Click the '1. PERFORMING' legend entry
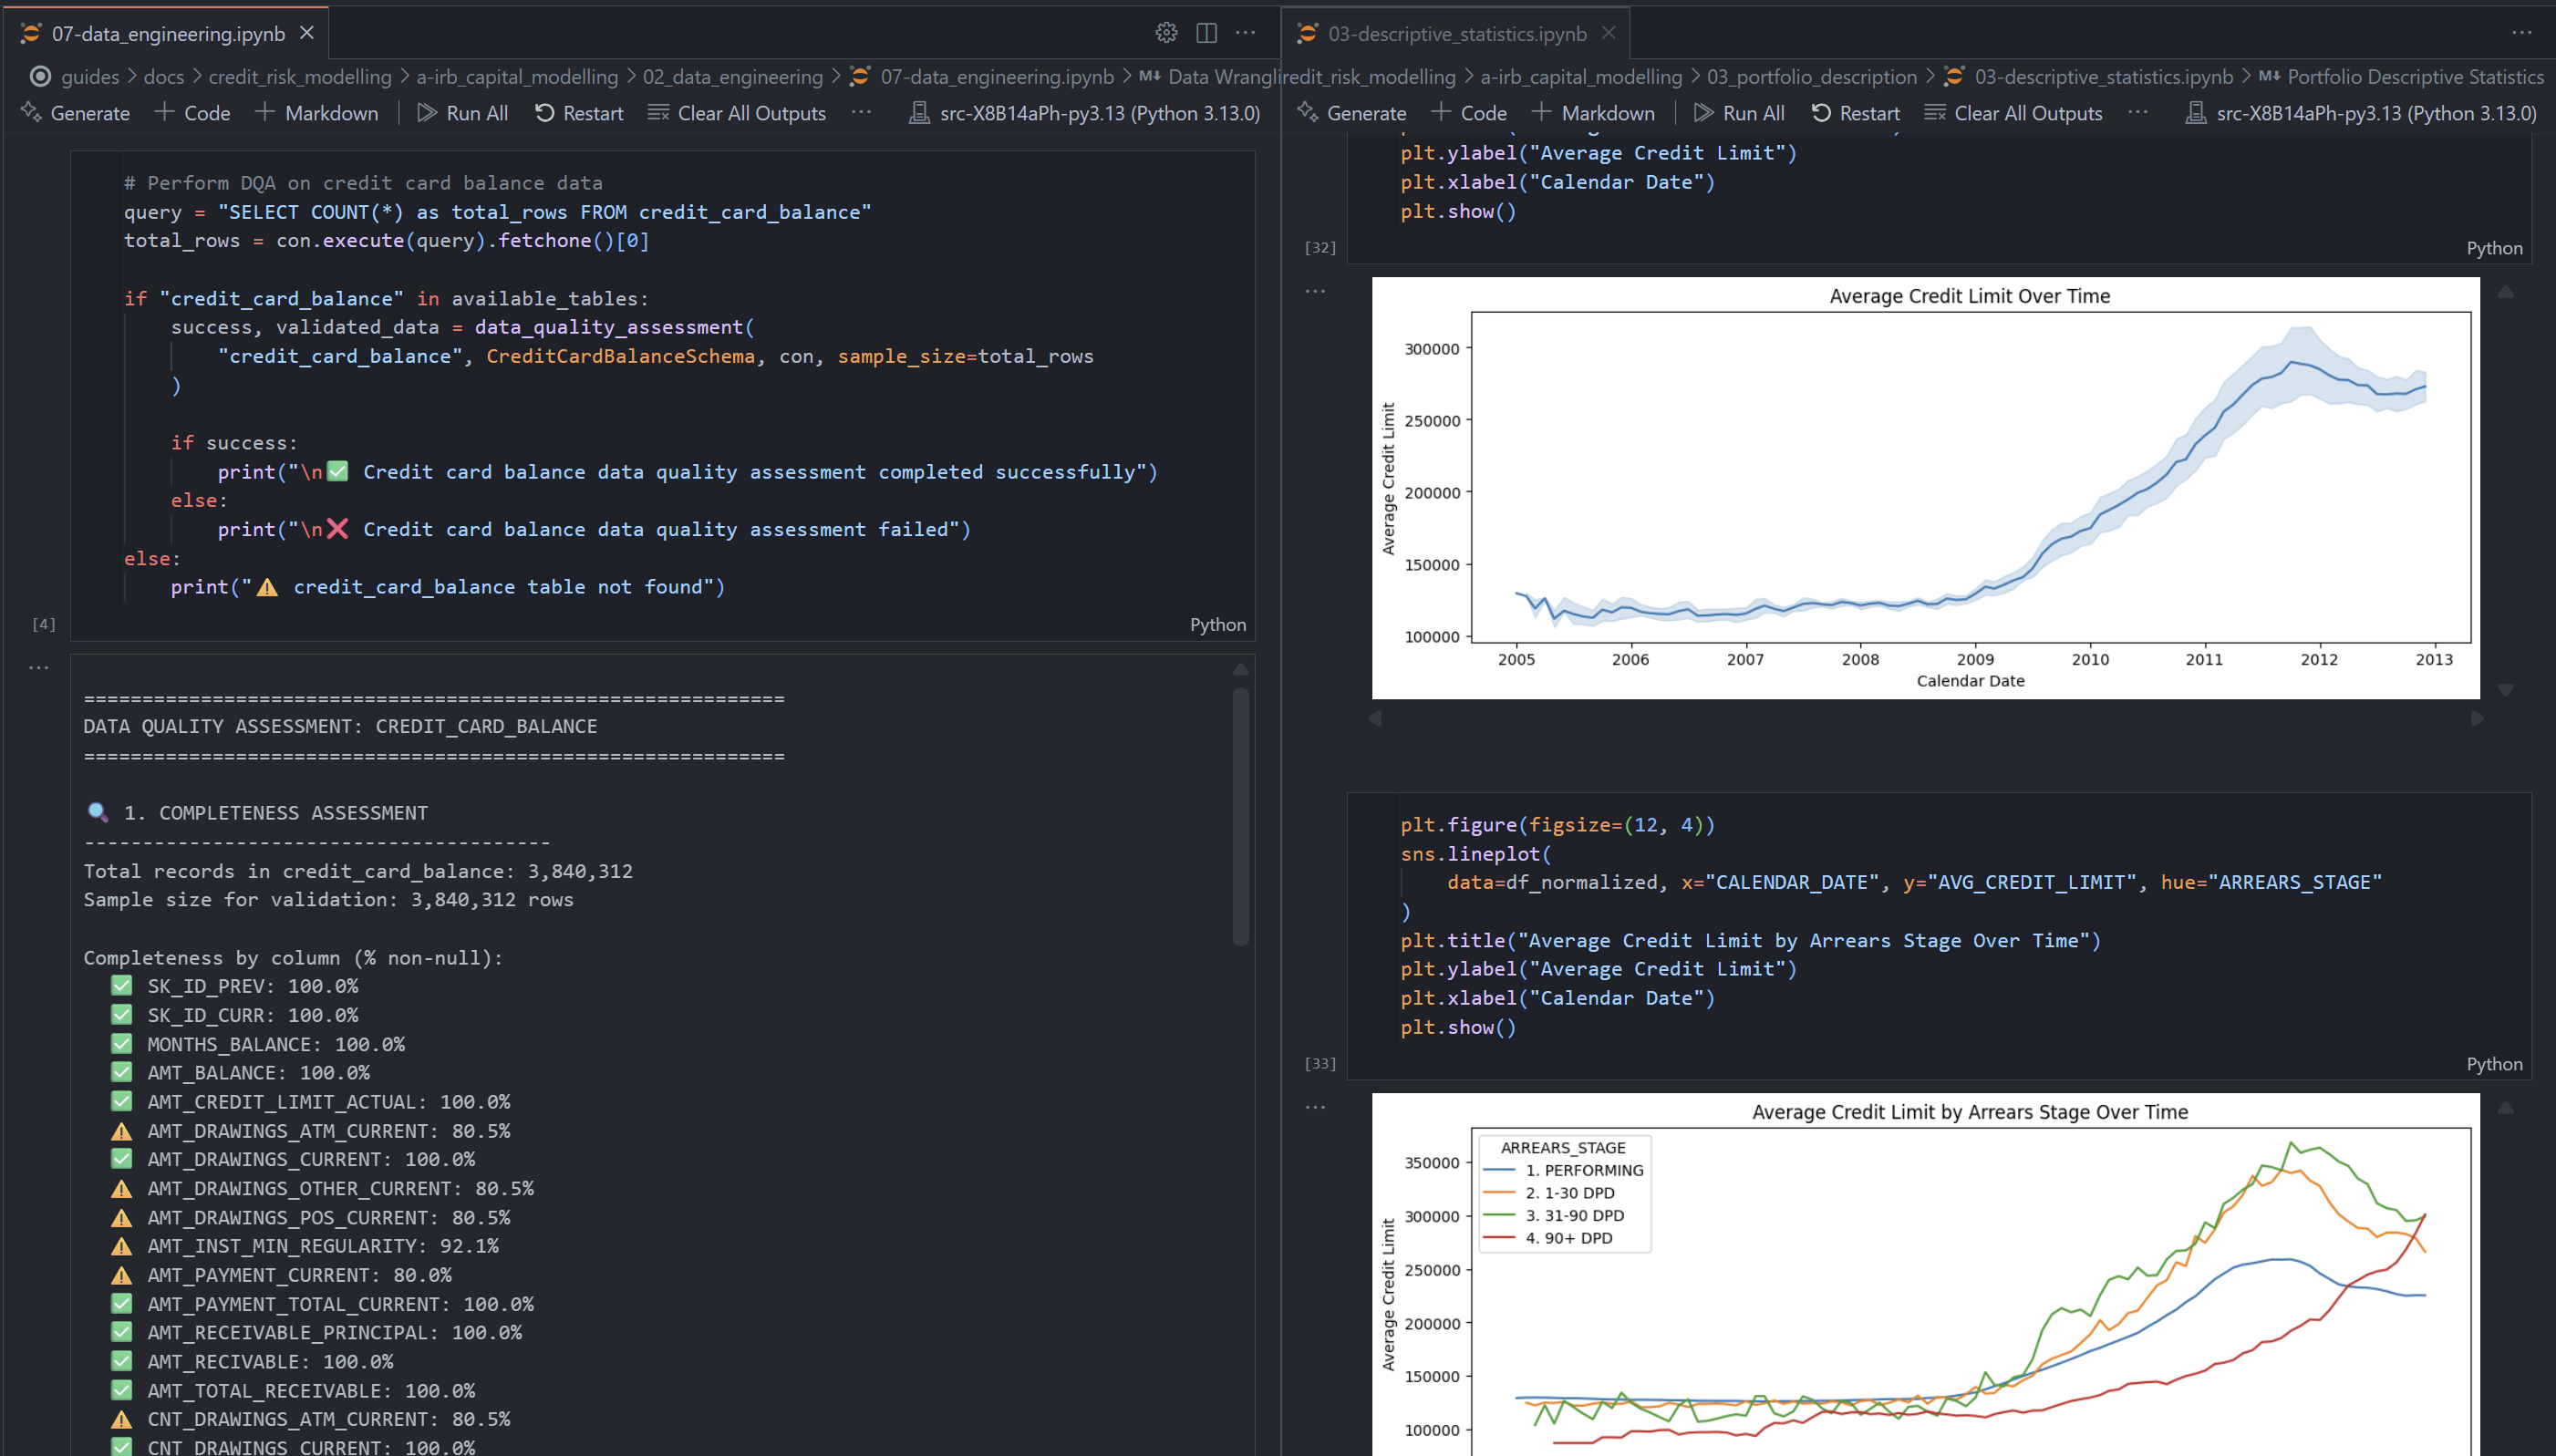 (1563, 1170)
